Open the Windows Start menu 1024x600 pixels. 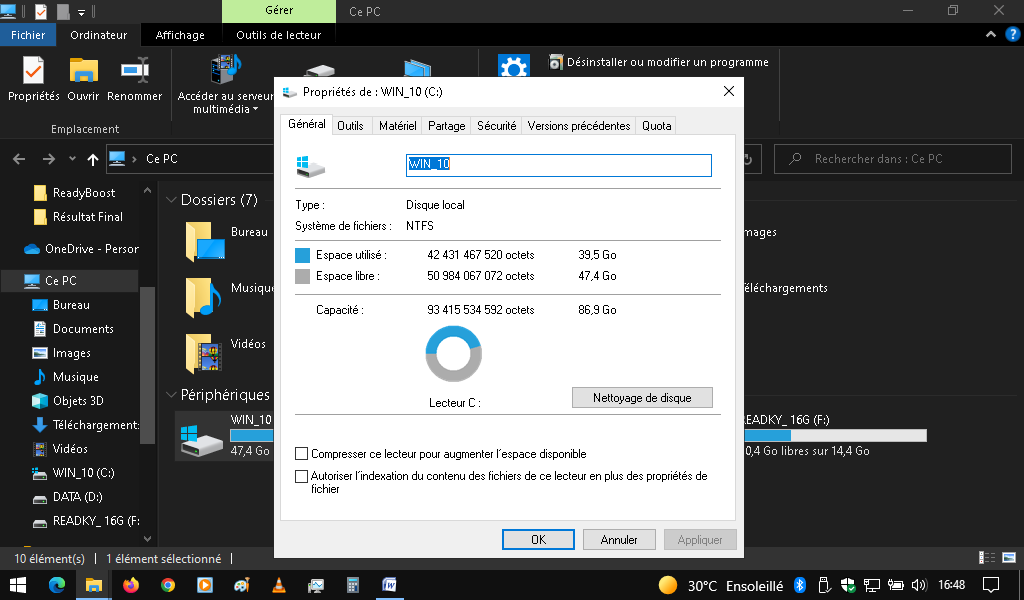click(18, 585)
